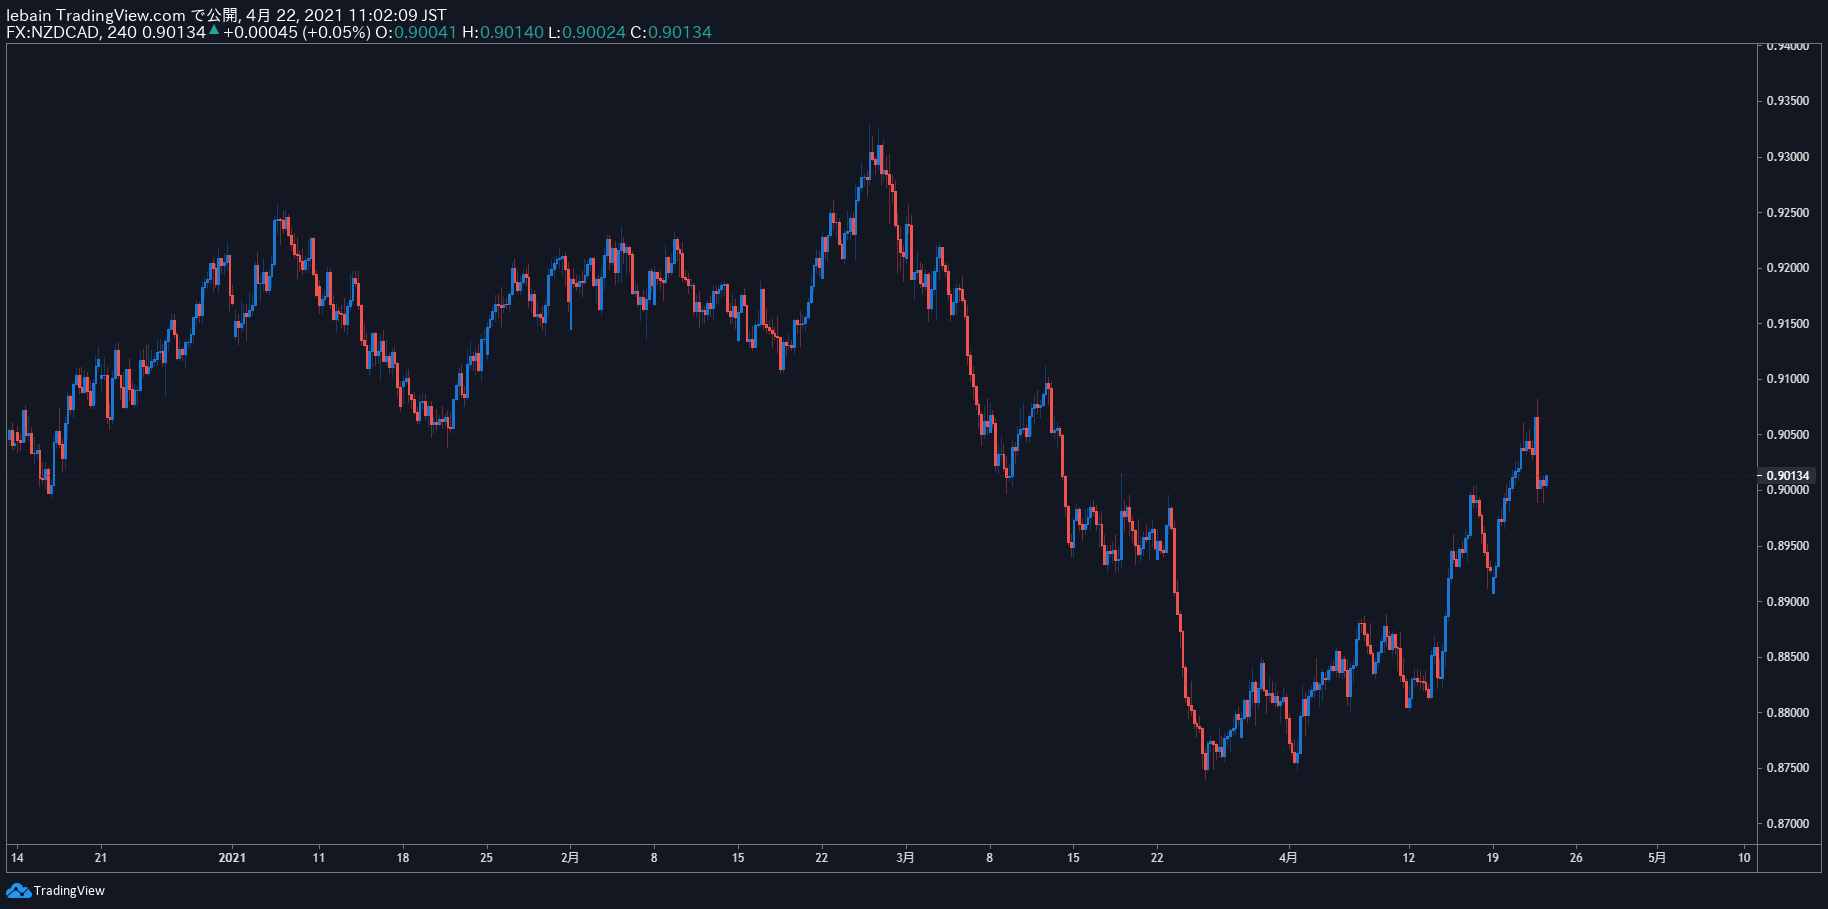Click the 0.93000 price axis label
The height and width of the screenshot is (909, 1828).
point(1787,157)
